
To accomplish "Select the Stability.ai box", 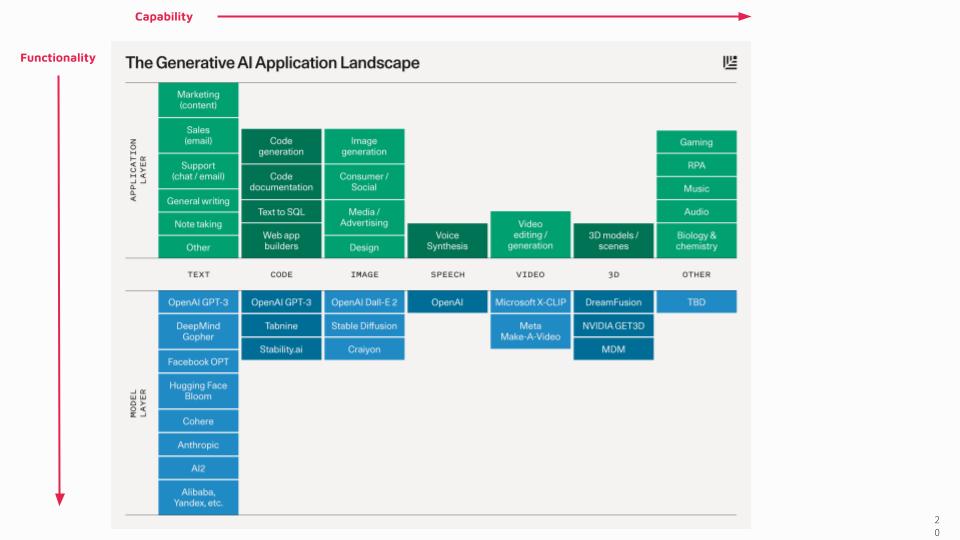I will 281,349.
